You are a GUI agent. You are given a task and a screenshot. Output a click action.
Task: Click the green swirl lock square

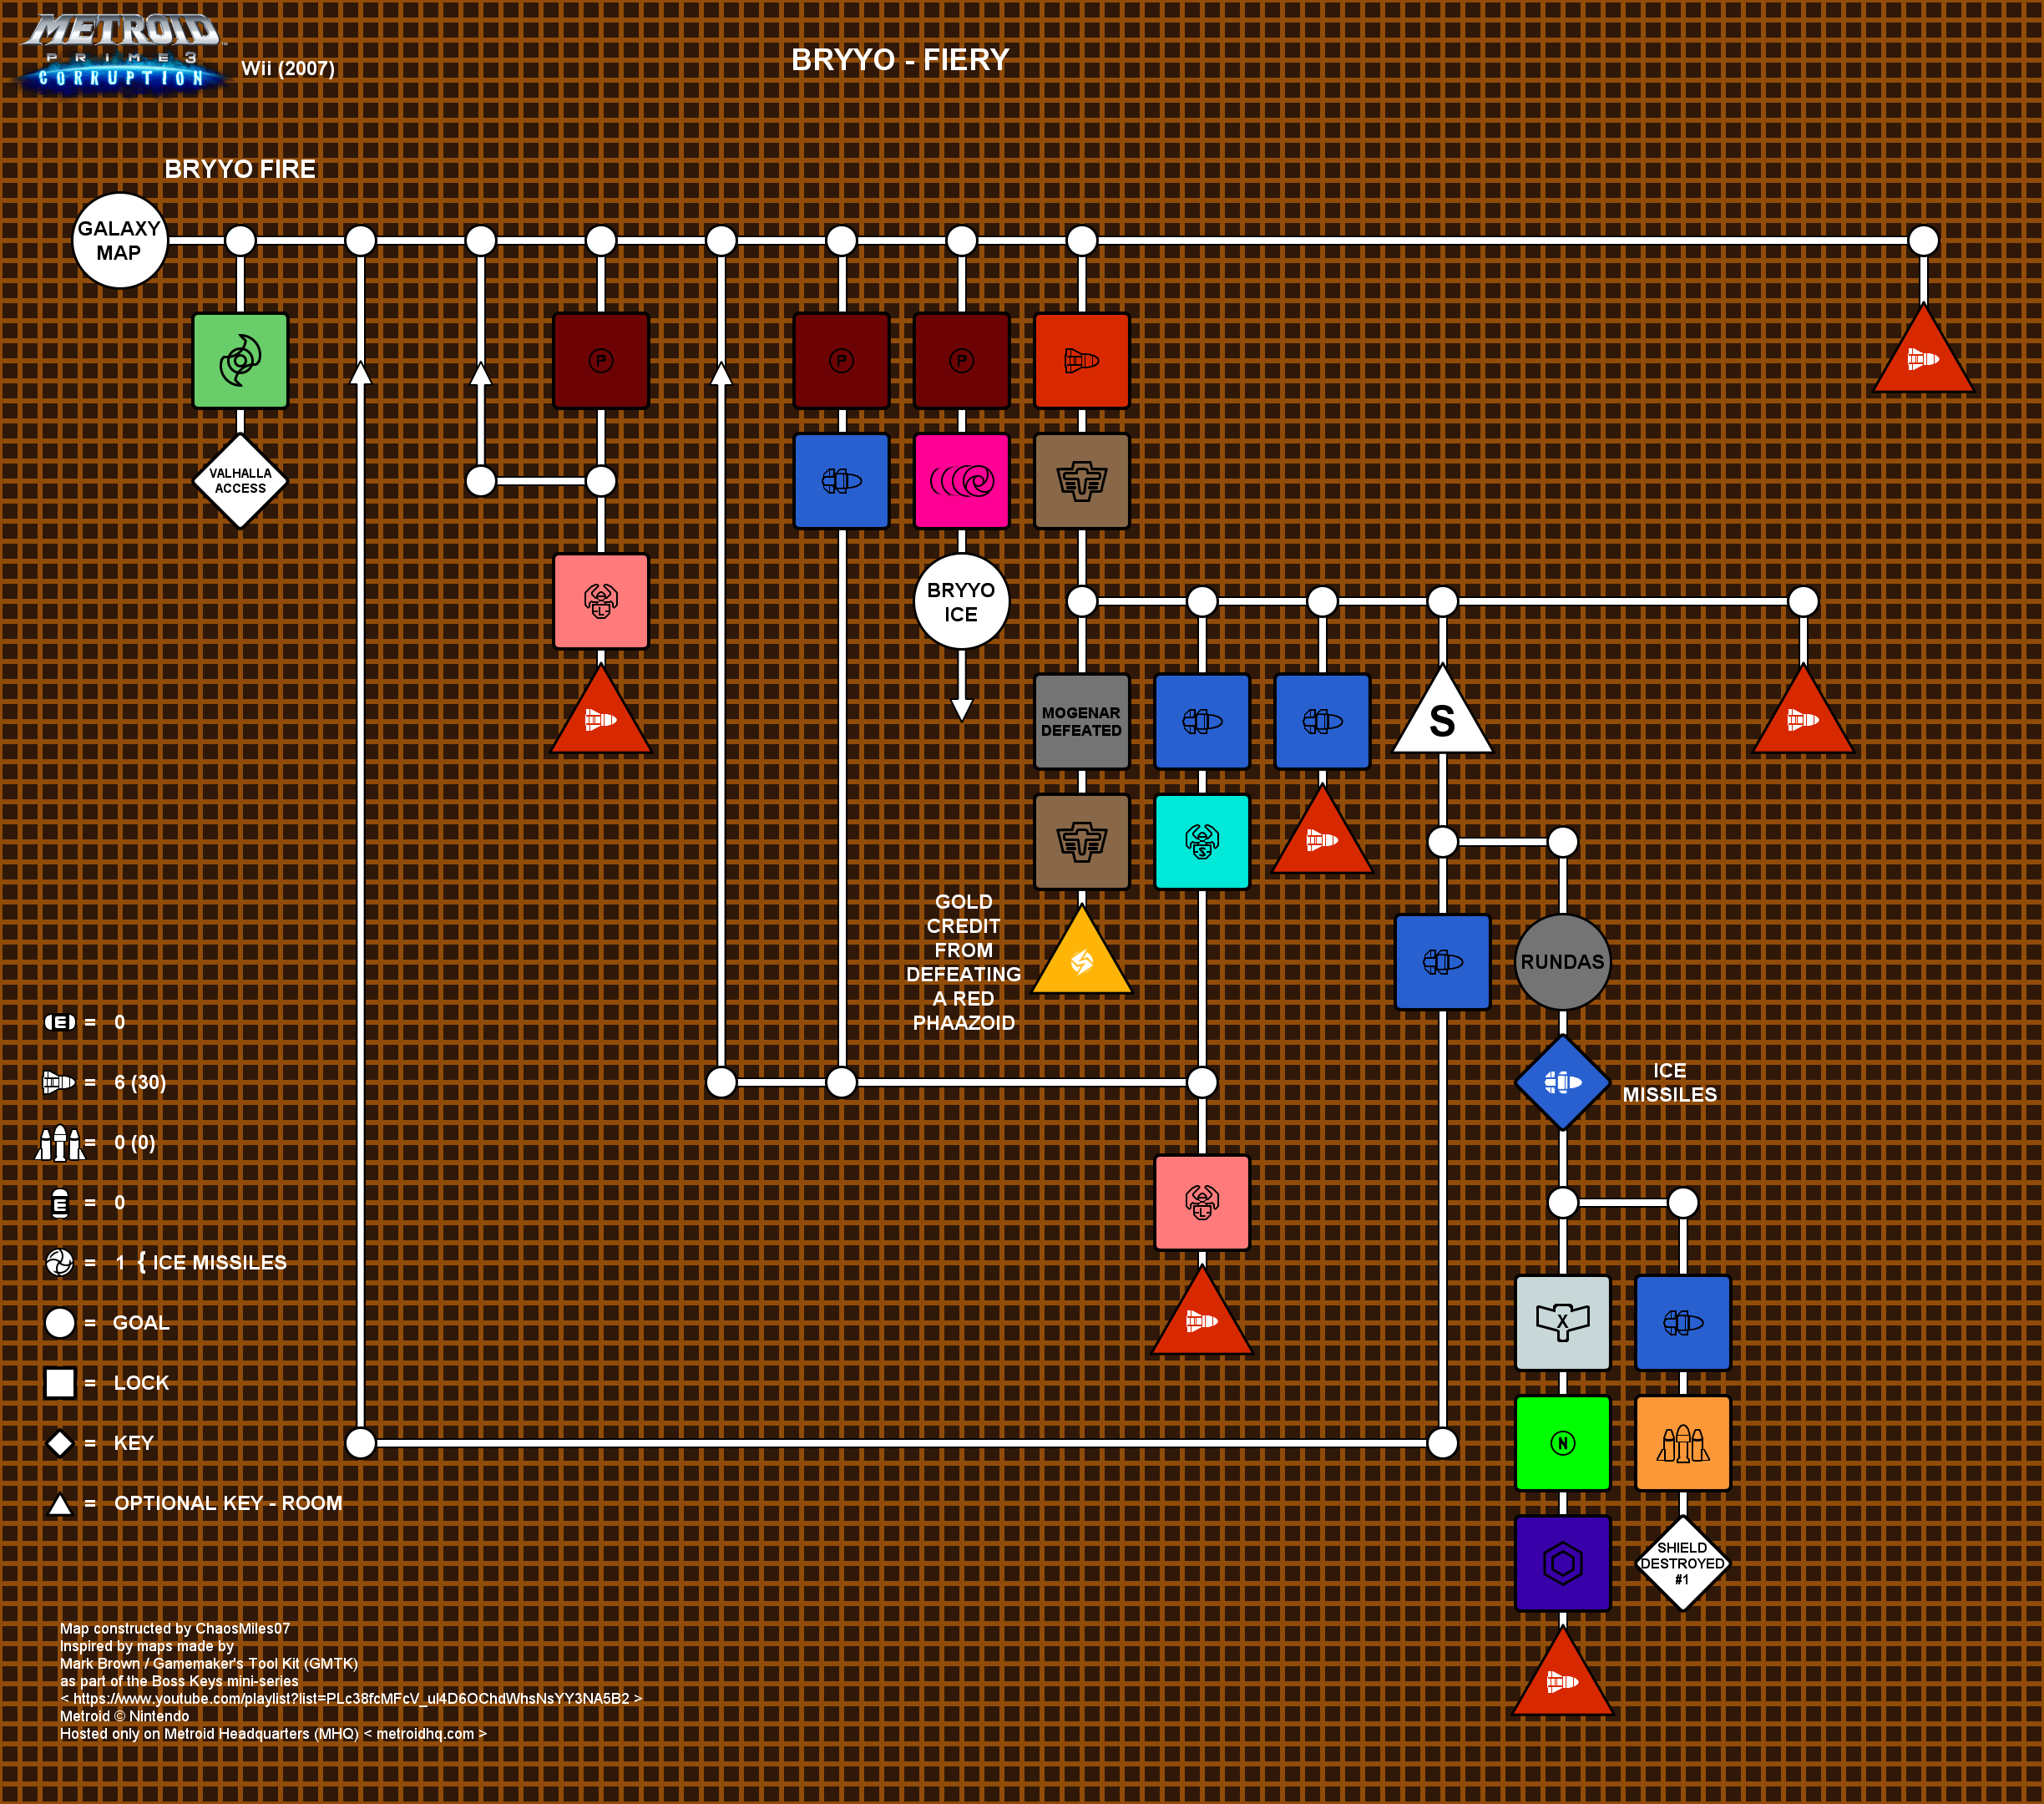tap(240, 361)
